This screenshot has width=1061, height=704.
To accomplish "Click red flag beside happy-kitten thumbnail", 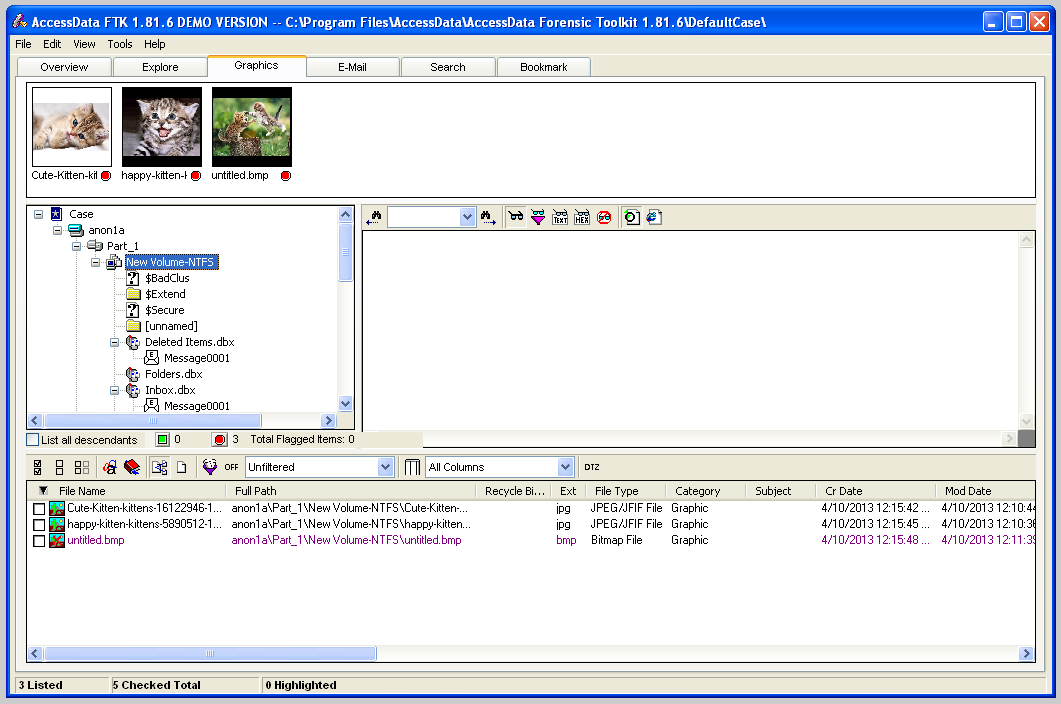I will click(196, 176).
